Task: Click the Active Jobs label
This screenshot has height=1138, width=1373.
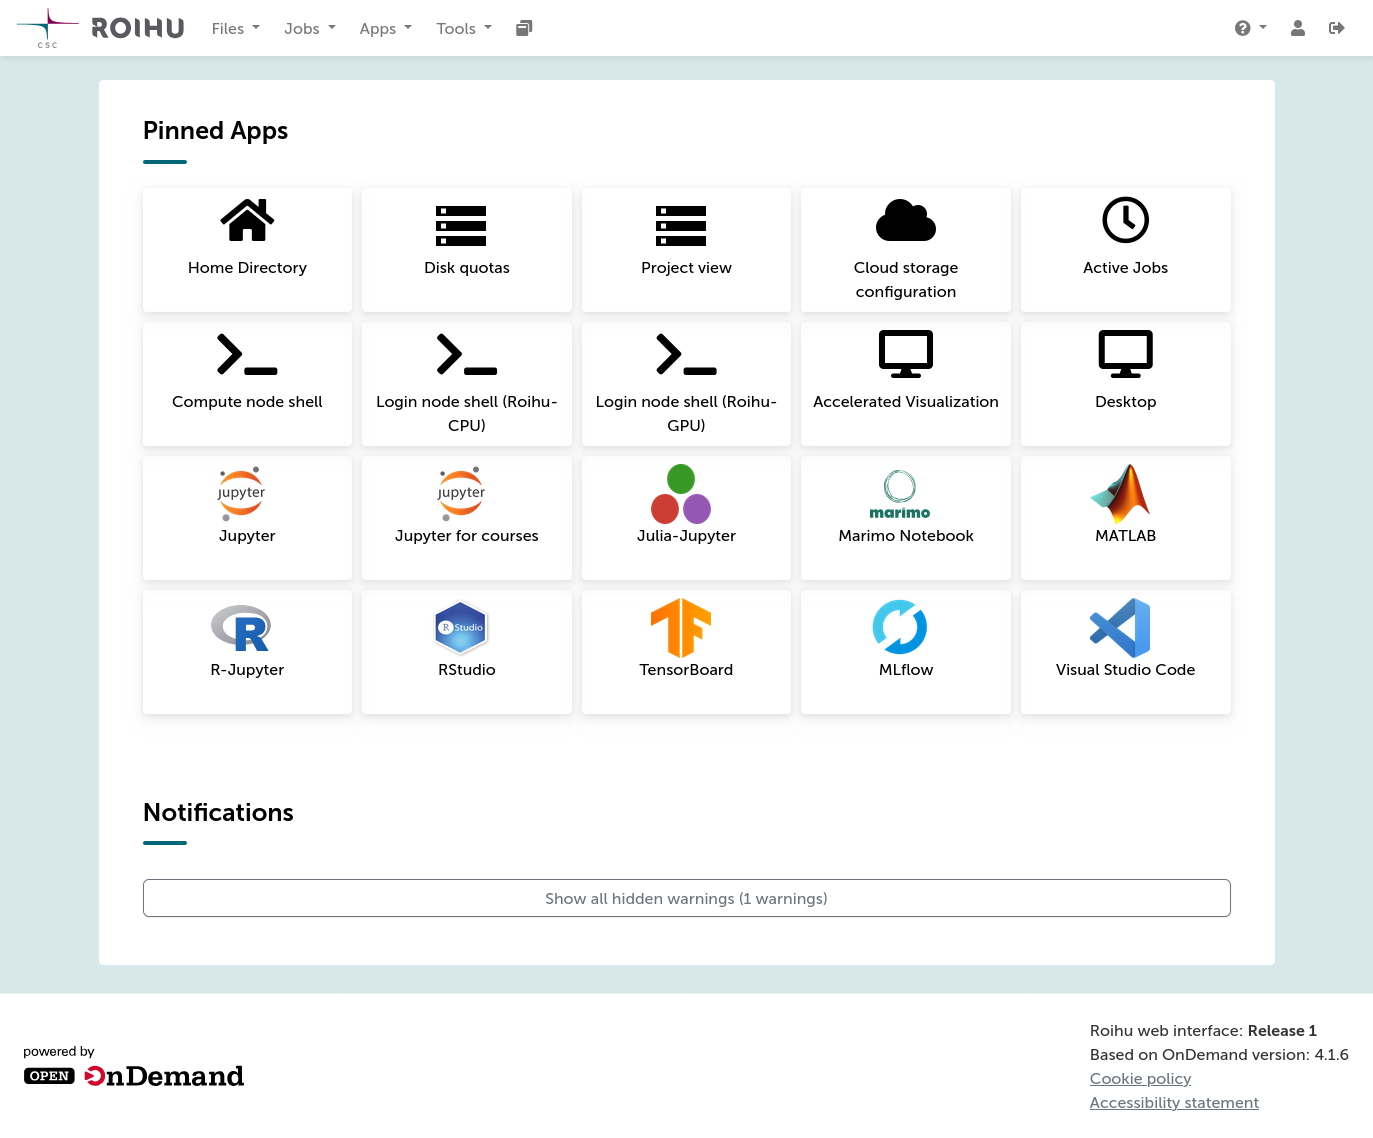Action: (1126, 267)
